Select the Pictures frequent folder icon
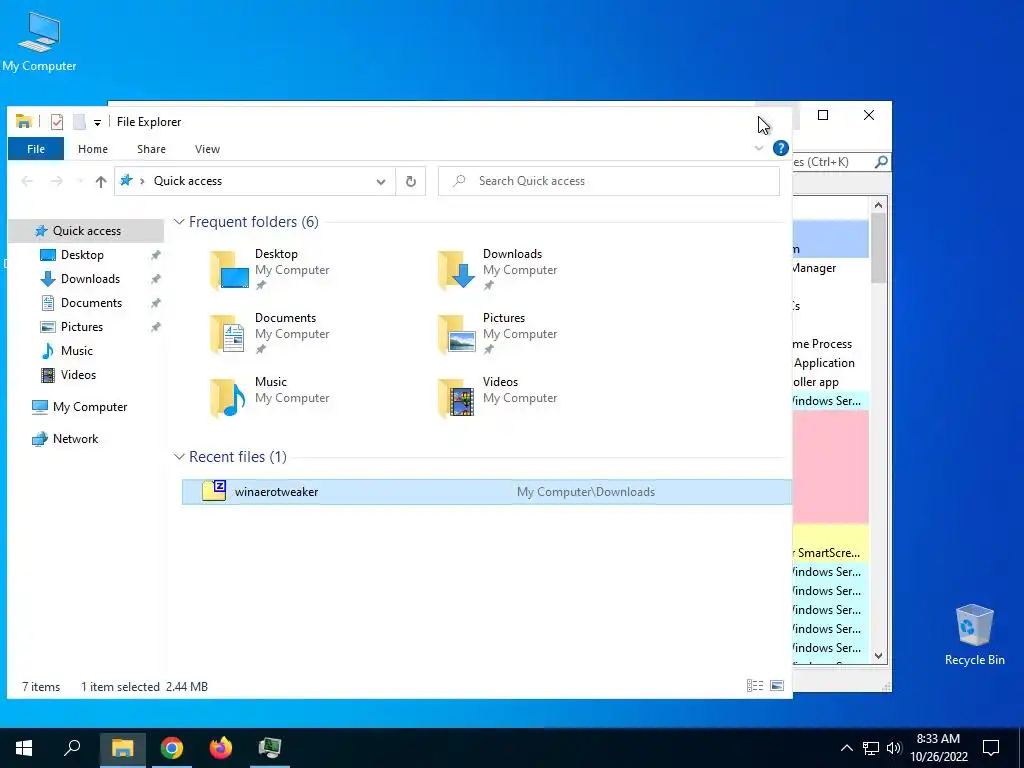The height and width of the screenshot is (768, 1024). click(x=456, y=334)
